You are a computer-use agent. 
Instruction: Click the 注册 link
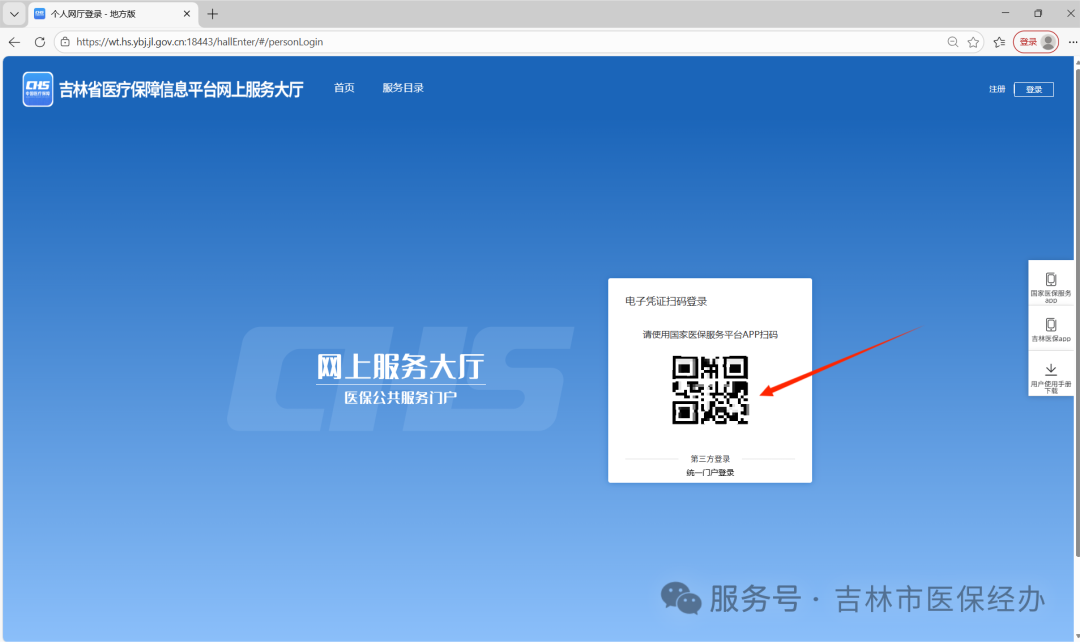pyautogui.click(x=997, y=90)
